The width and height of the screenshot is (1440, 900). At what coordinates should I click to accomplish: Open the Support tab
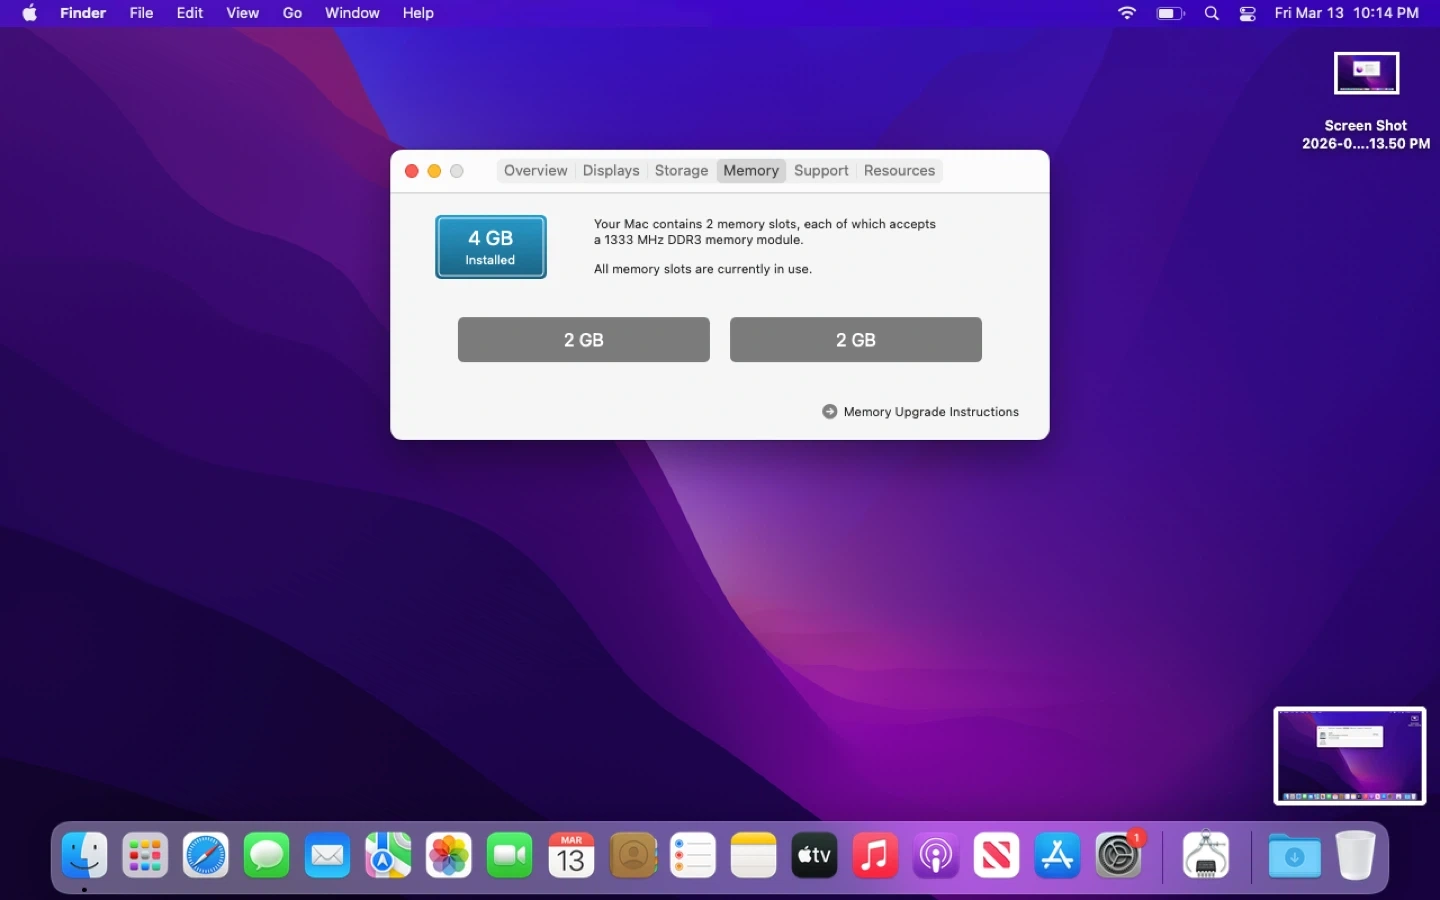pyautogui.click(x=821, y=171)
